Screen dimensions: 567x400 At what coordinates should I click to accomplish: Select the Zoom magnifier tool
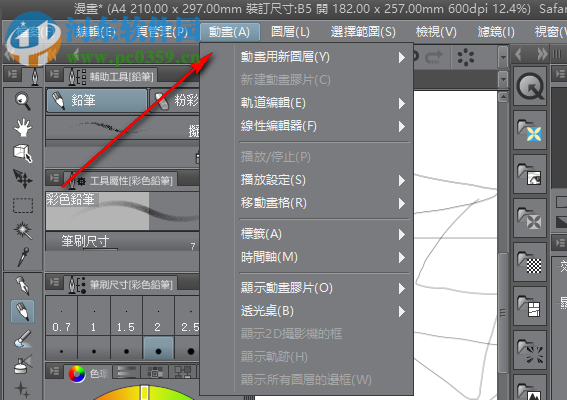point(22,101)
